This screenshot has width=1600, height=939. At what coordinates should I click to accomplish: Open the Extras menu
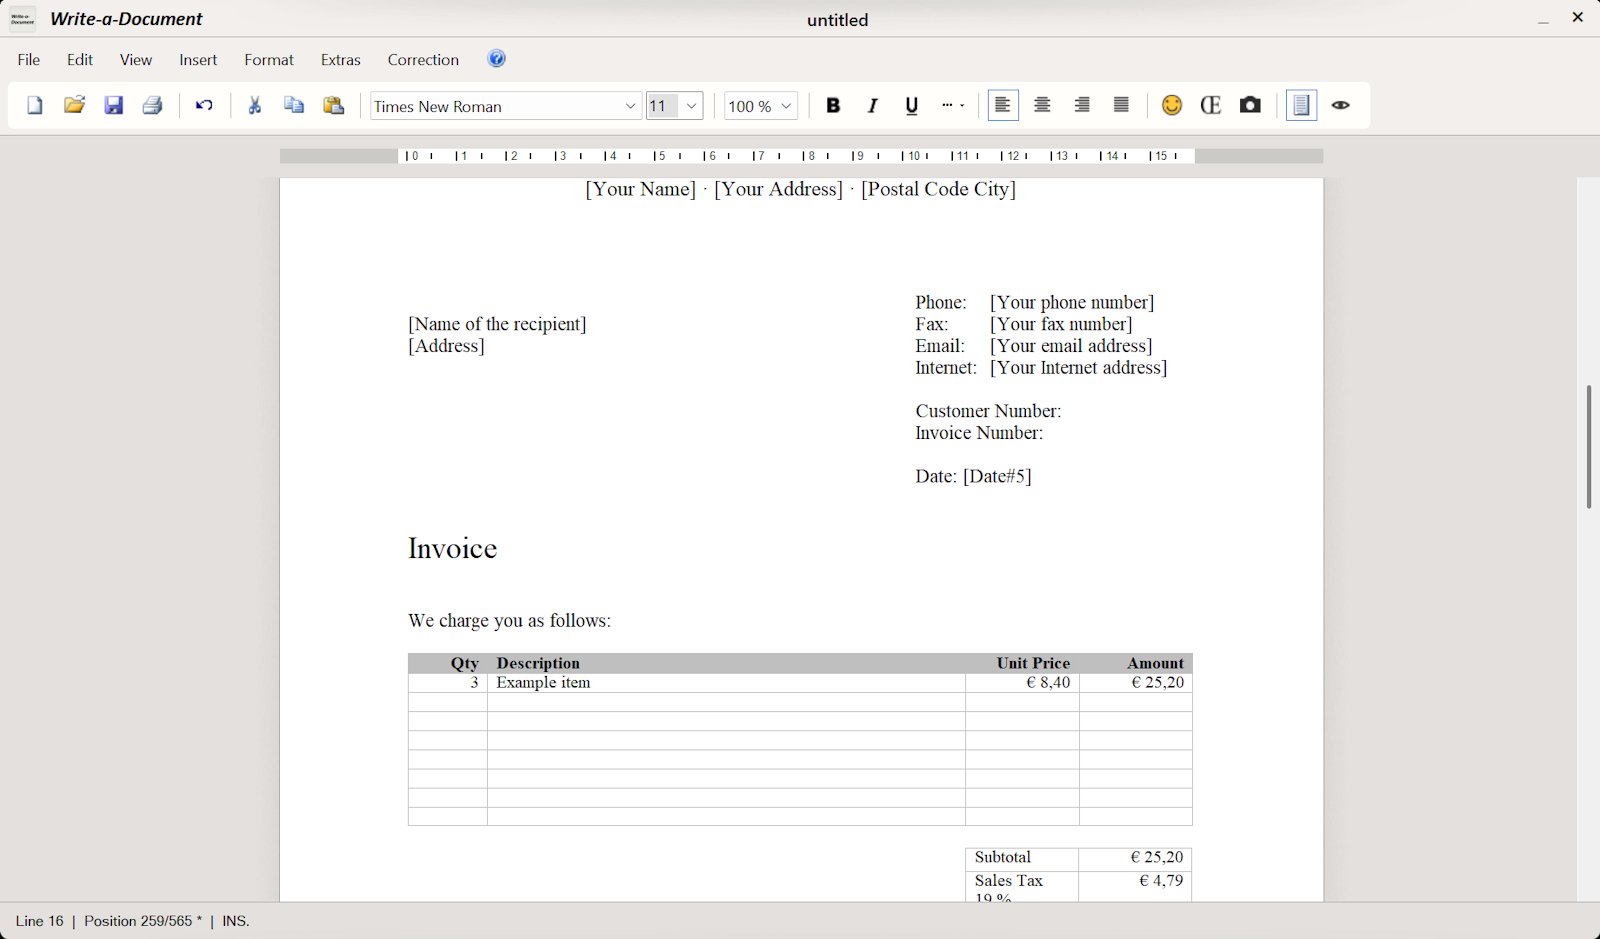(341, 60)
